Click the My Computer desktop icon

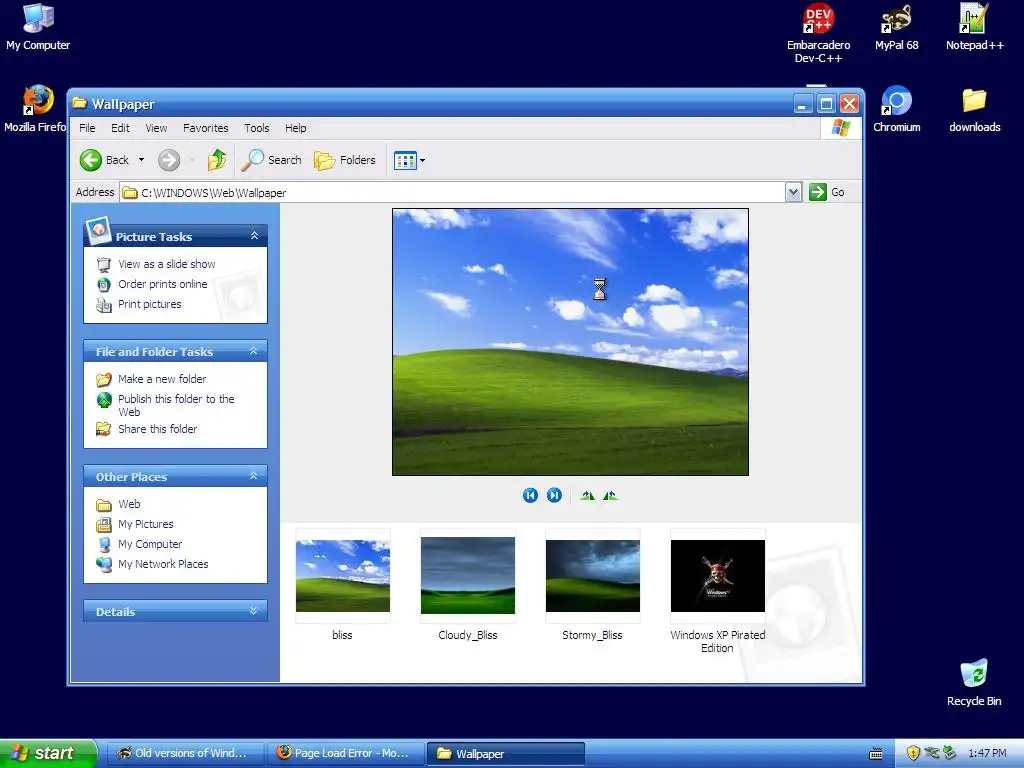(38, 27)
